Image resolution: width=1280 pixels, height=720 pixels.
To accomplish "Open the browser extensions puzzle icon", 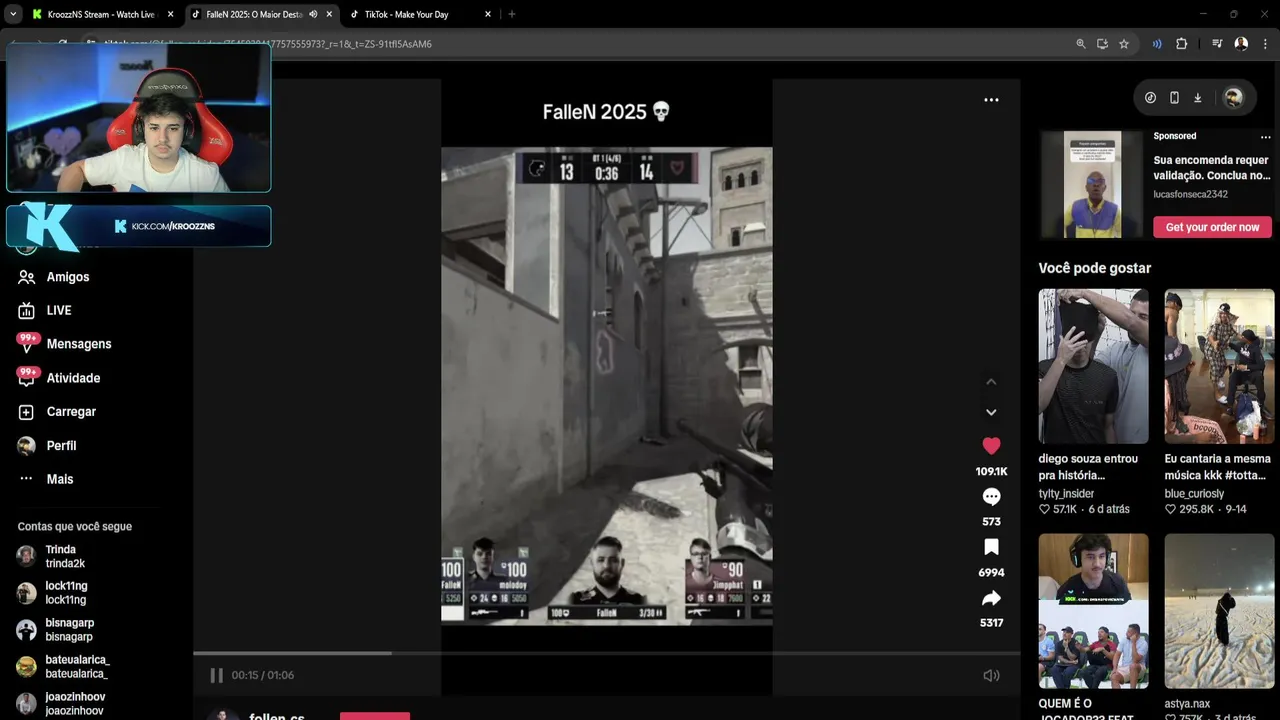I will coord(1181,44).
